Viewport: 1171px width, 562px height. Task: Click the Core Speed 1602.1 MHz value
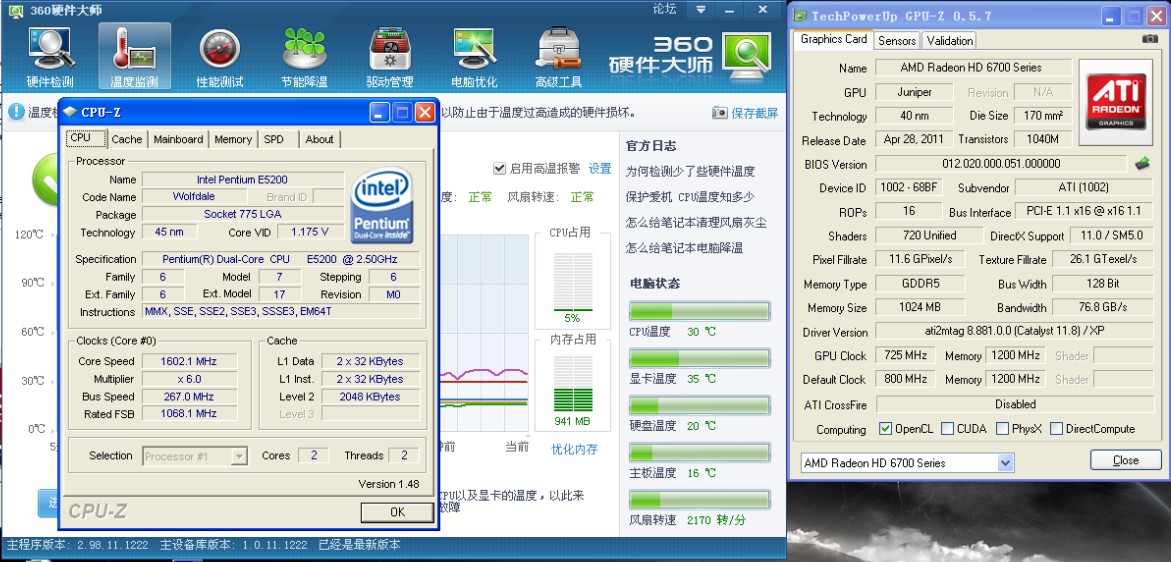(189, 361)
